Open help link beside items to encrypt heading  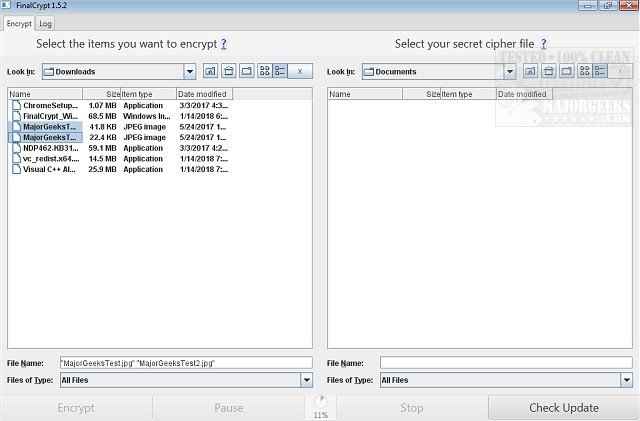coord(224,44)
